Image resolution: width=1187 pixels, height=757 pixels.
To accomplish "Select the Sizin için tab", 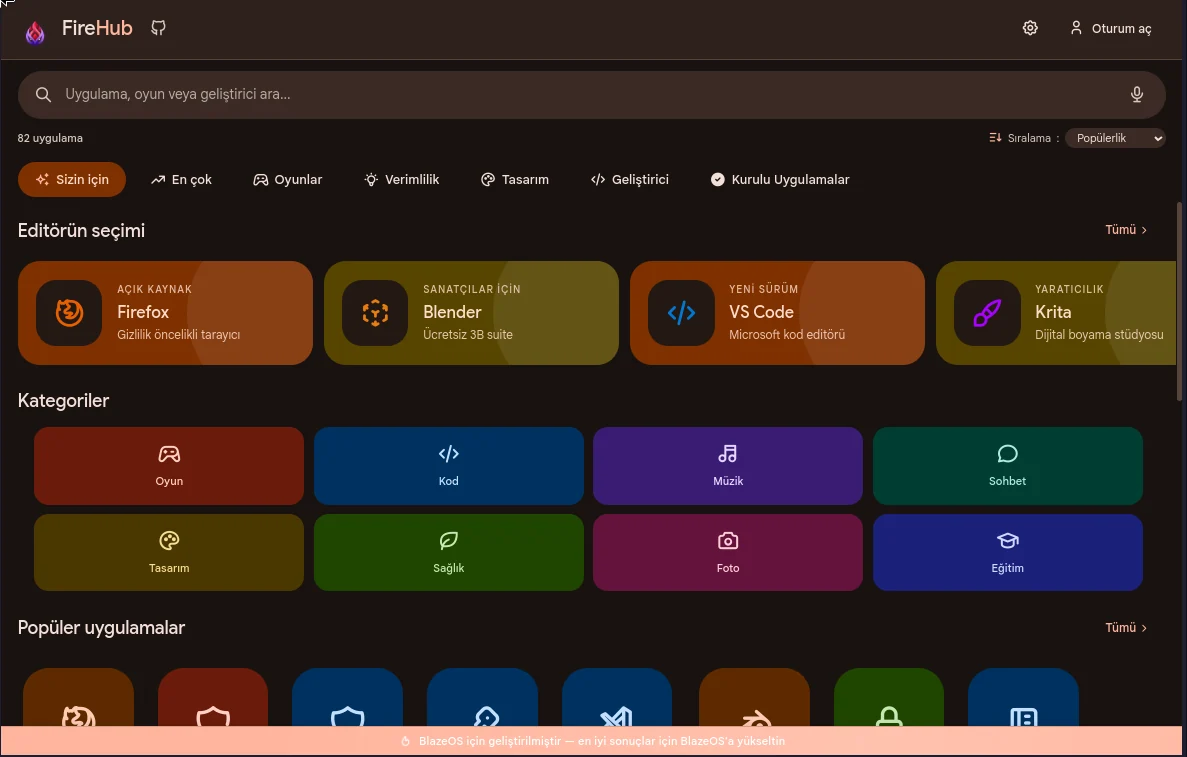I will pyautogui.click(x=72, y=179).
